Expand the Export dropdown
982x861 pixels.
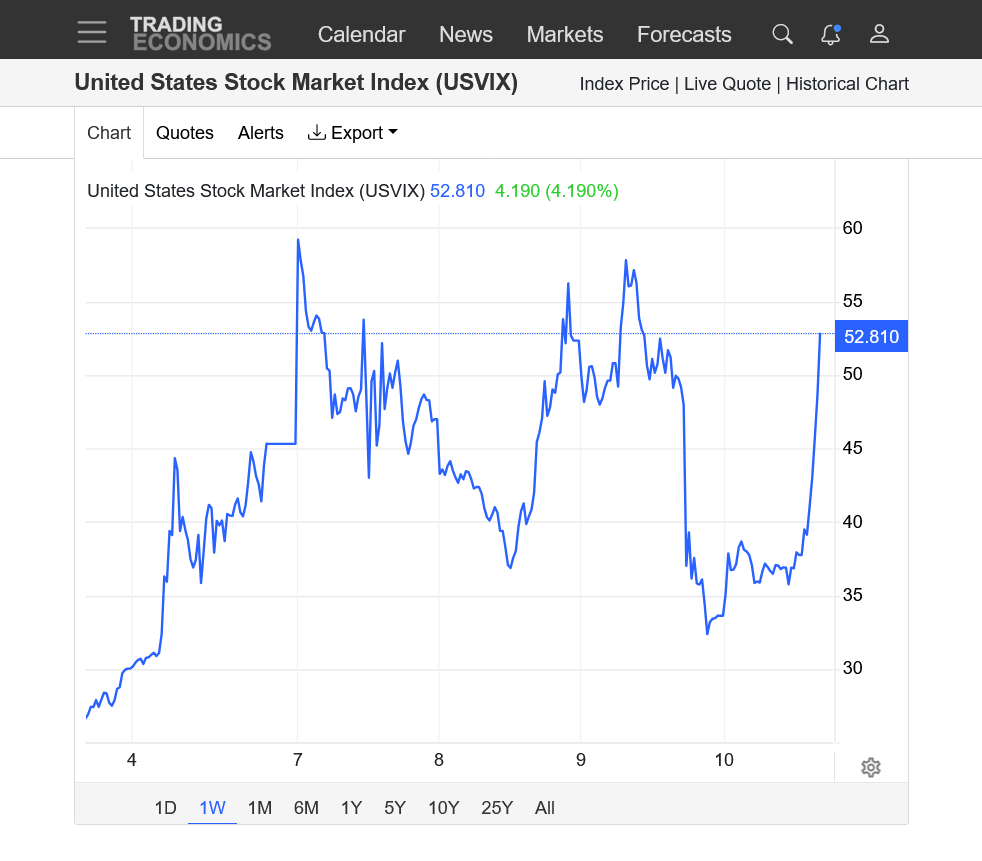[352, 133]
